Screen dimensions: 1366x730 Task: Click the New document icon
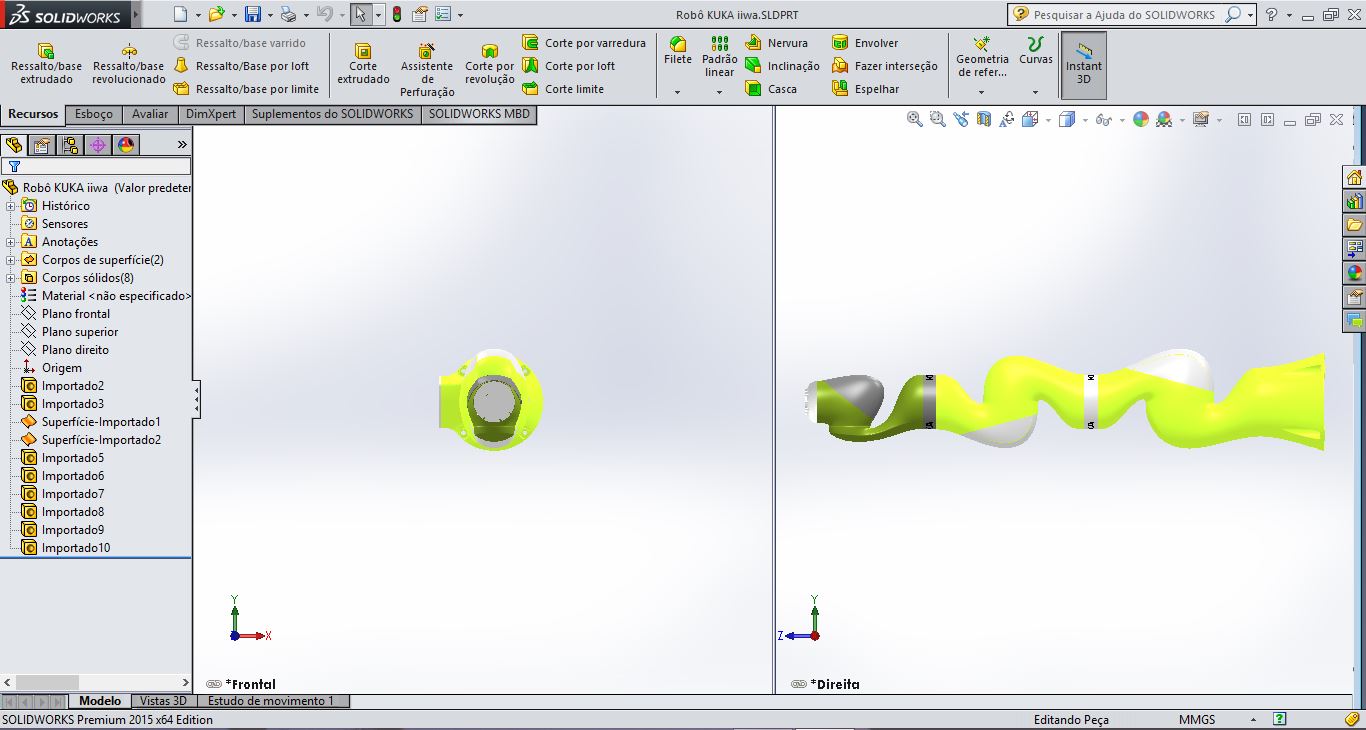pos(180,15)
